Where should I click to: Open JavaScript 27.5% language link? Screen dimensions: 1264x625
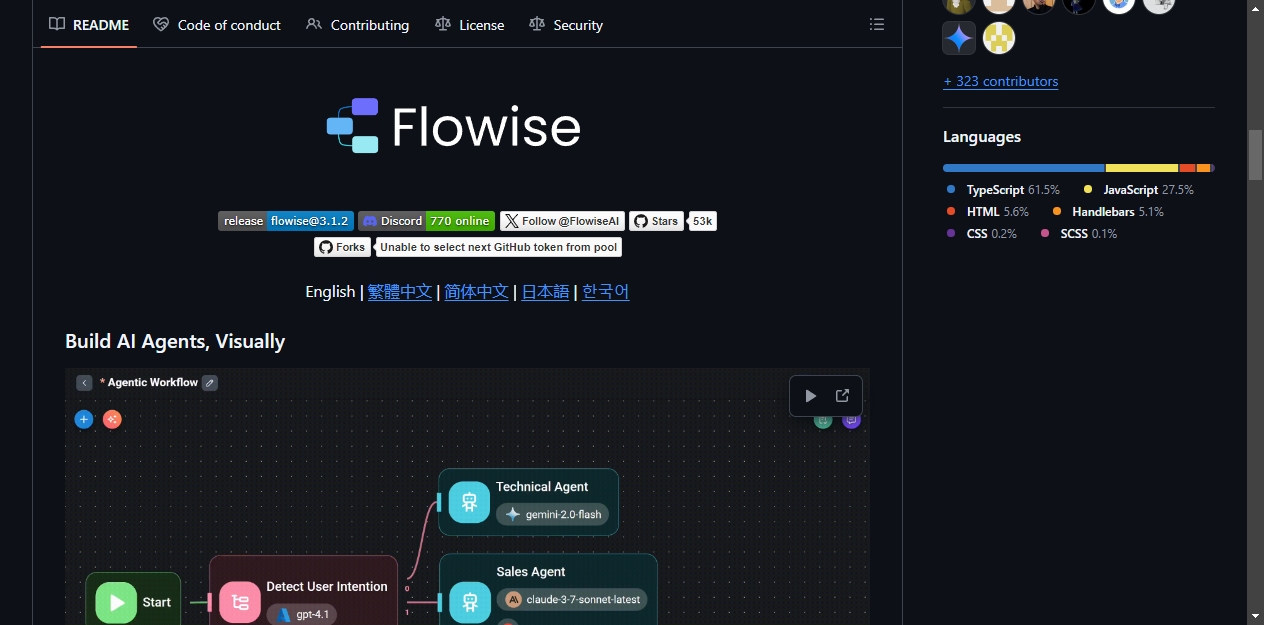click(x=1139, y=189)
